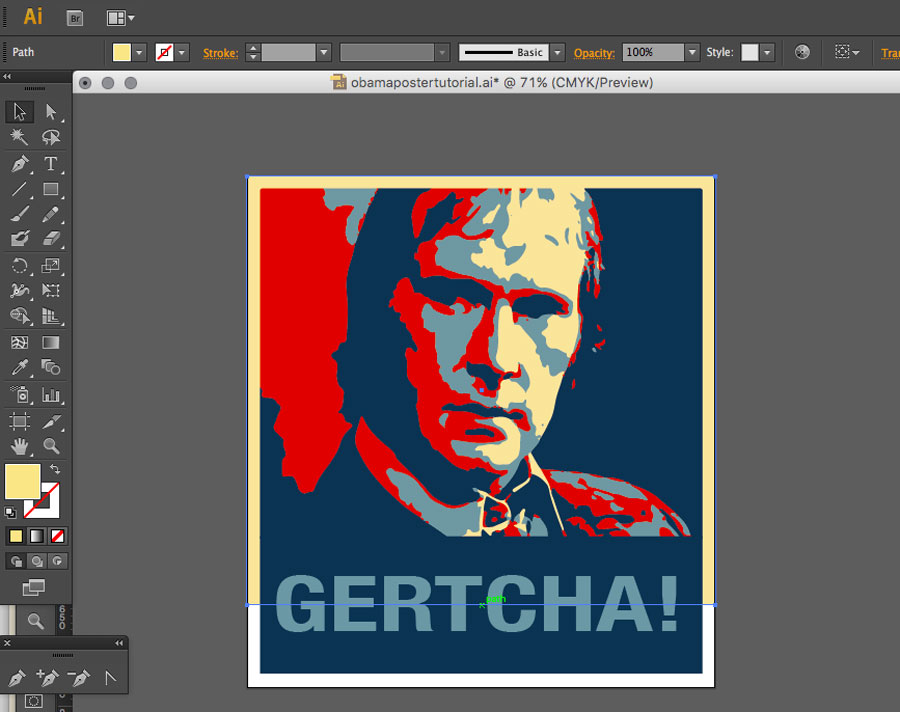Enable Draw Normal mode
The height and width of the screenshot is (712, 900).
[16, 561]
